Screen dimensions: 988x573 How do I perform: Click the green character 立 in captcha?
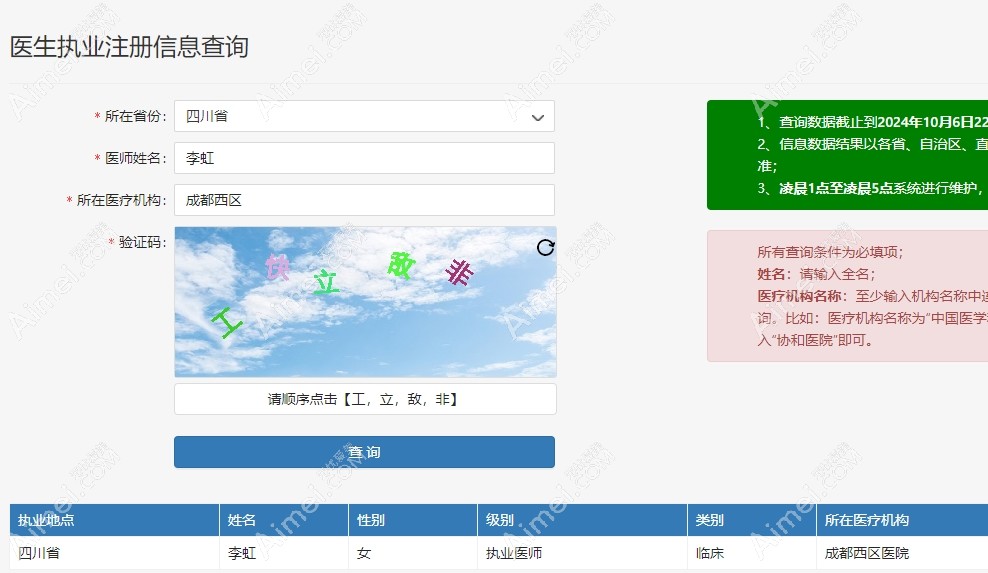[326, 282]
